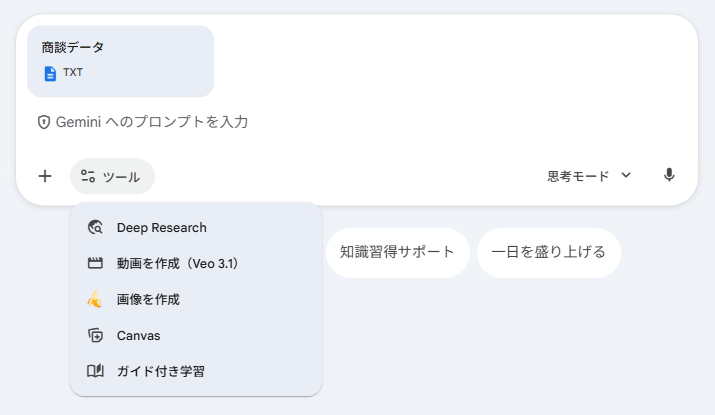Viewport: 715px width, 415px height.
Task: Collapse the ツール tools menu button
Action: pyautogui.click(x=112, y=176)
